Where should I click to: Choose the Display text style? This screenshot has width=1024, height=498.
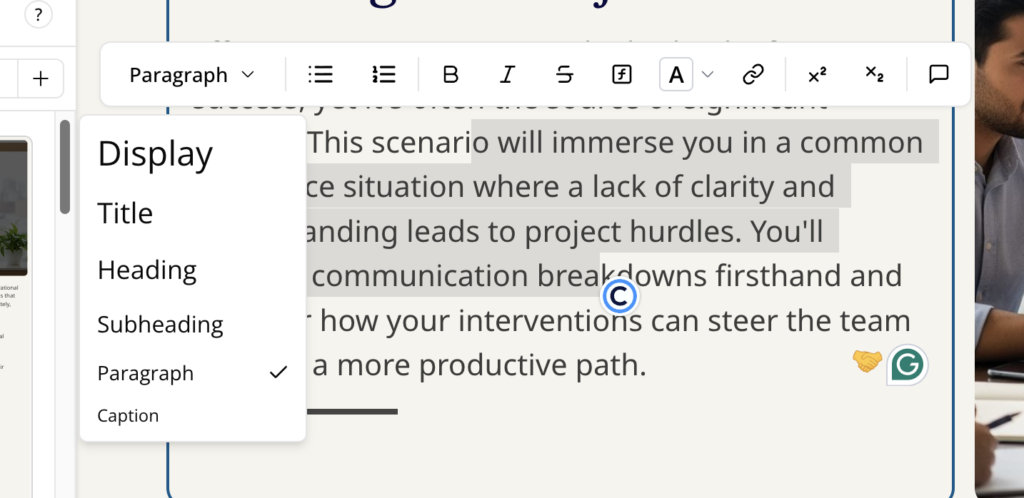155,154
